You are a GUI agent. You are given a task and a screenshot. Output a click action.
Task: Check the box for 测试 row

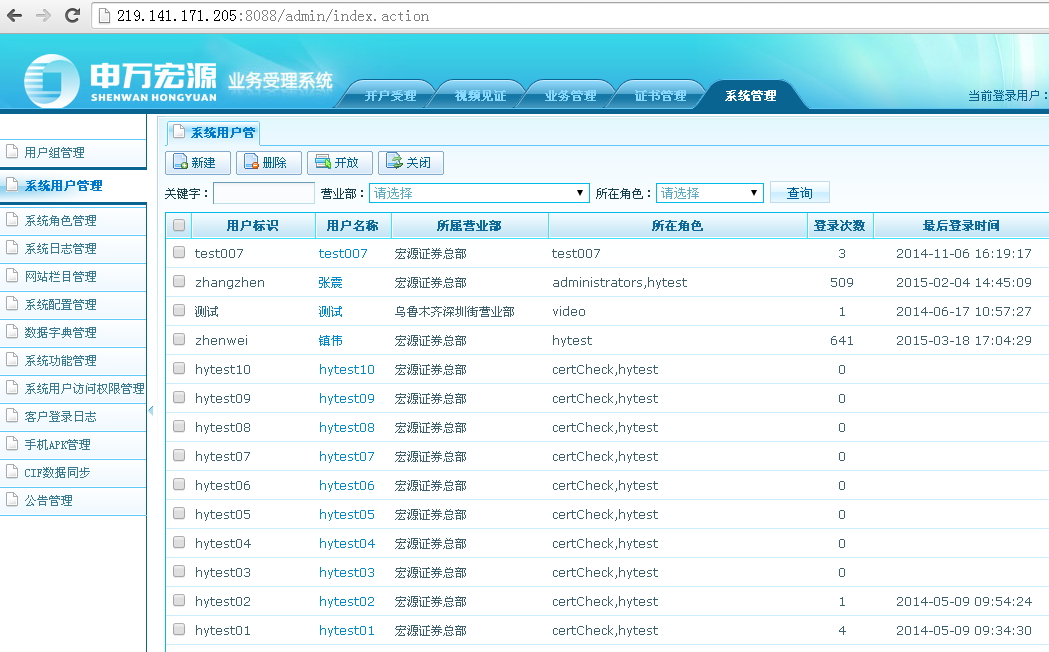179,310
